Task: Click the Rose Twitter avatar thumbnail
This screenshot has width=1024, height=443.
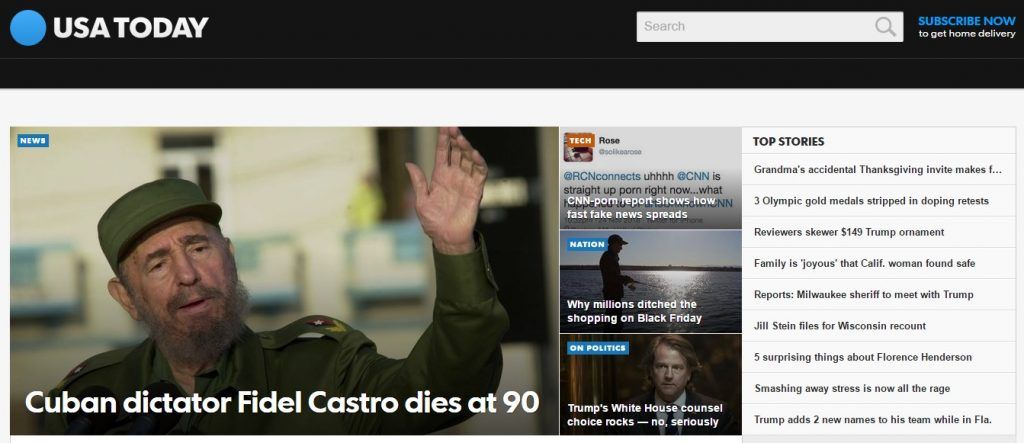Action: click(x=579, y=148)
